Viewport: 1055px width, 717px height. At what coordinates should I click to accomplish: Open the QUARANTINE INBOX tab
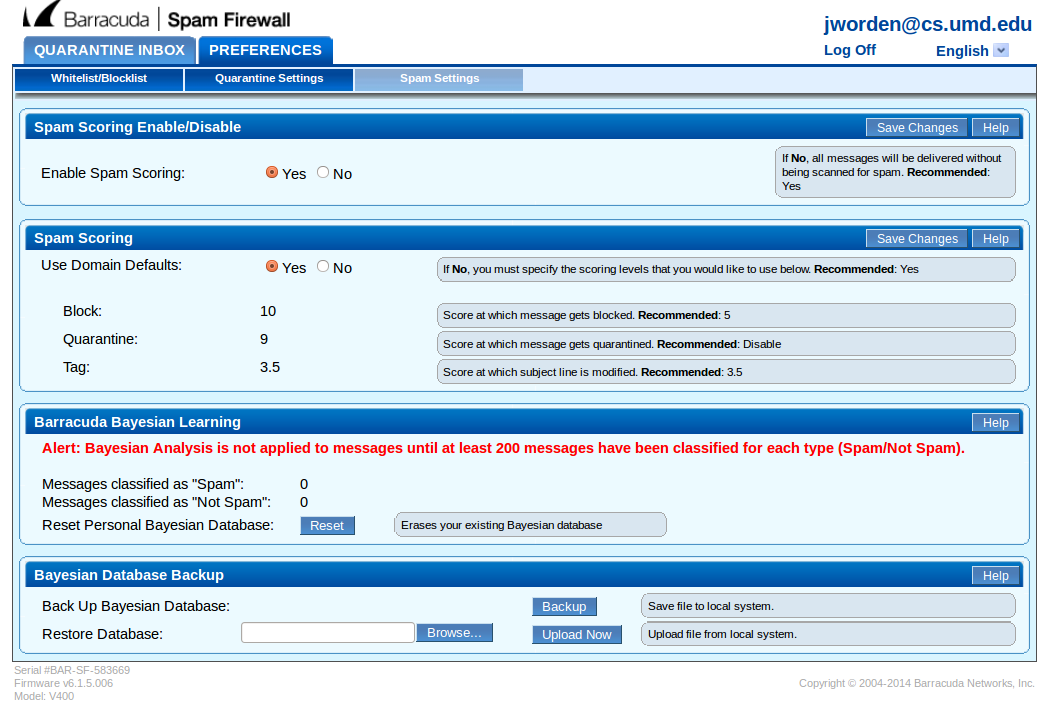[x=110, y=50]
